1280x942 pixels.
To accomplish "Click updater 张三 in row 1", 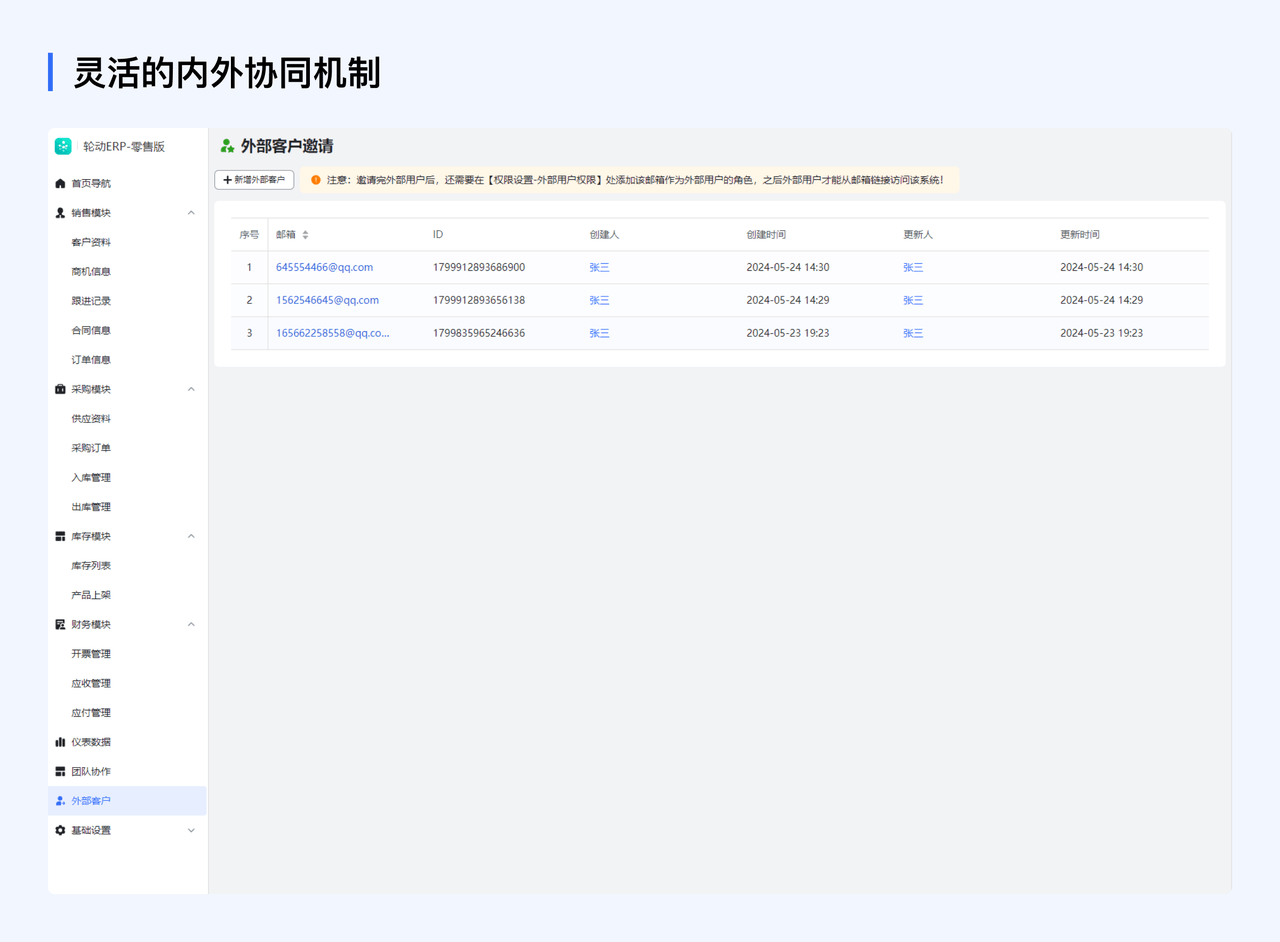I will (913, 267).
